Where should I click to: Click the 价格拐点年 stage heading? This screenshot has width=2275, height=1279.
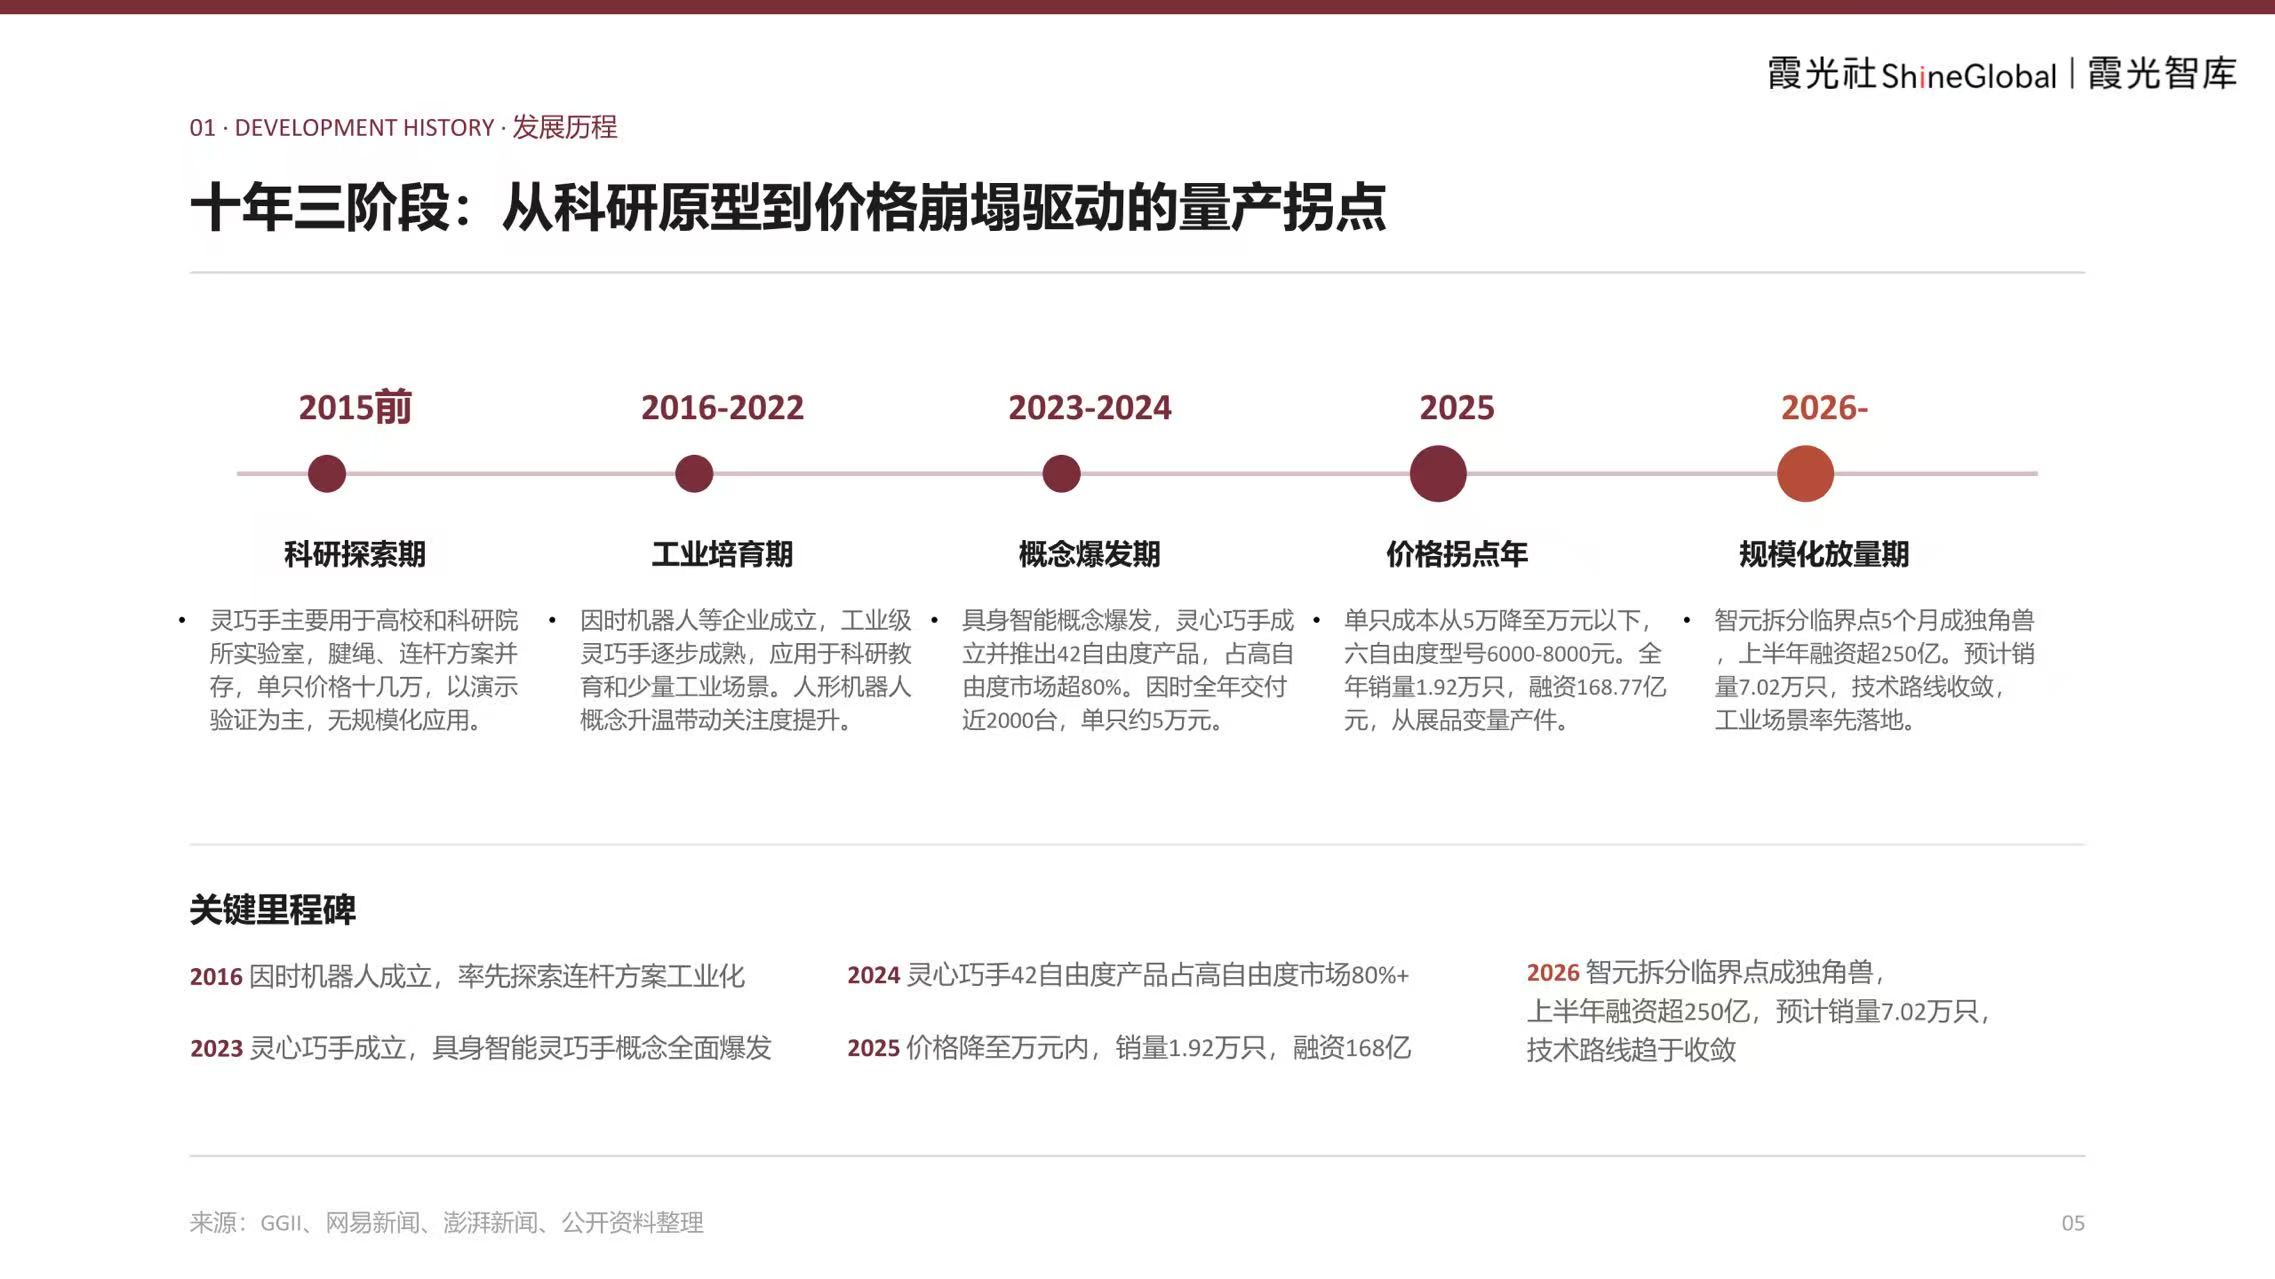click(x=1457, y=554)
